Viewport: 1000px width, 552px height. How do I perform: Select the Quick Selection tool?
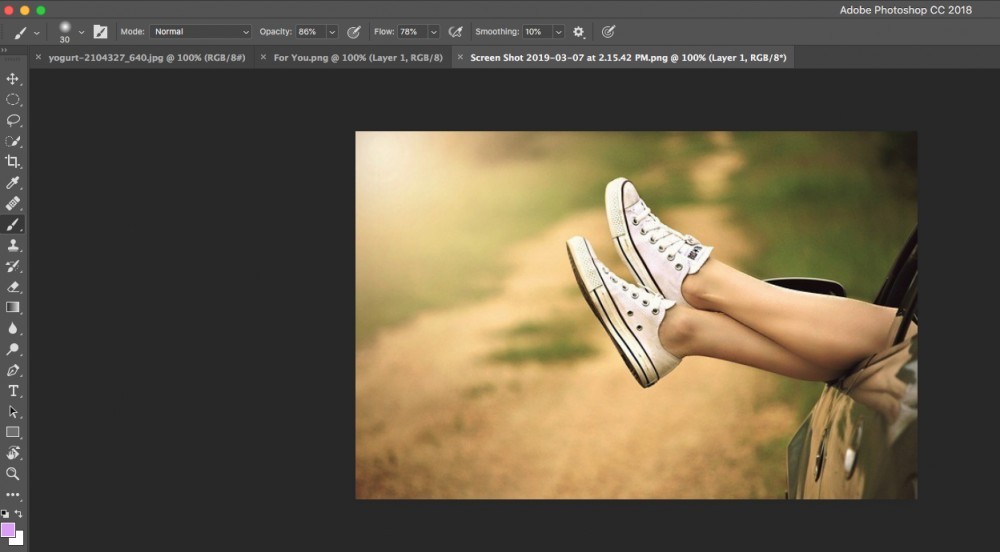click(13, 142)
